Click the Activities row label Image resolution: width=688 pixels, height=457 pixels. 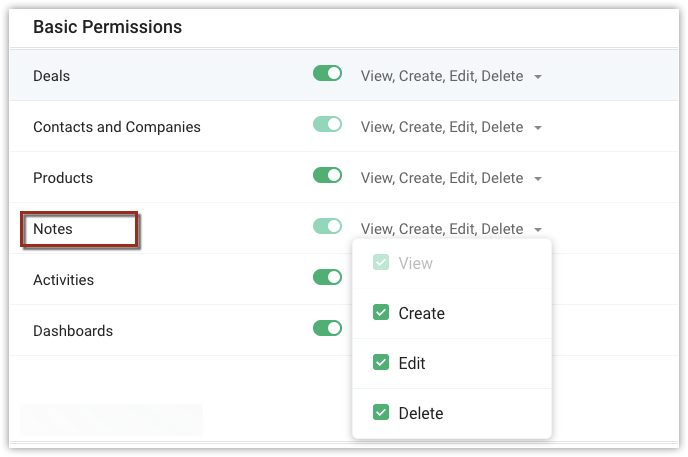(63, 280)
